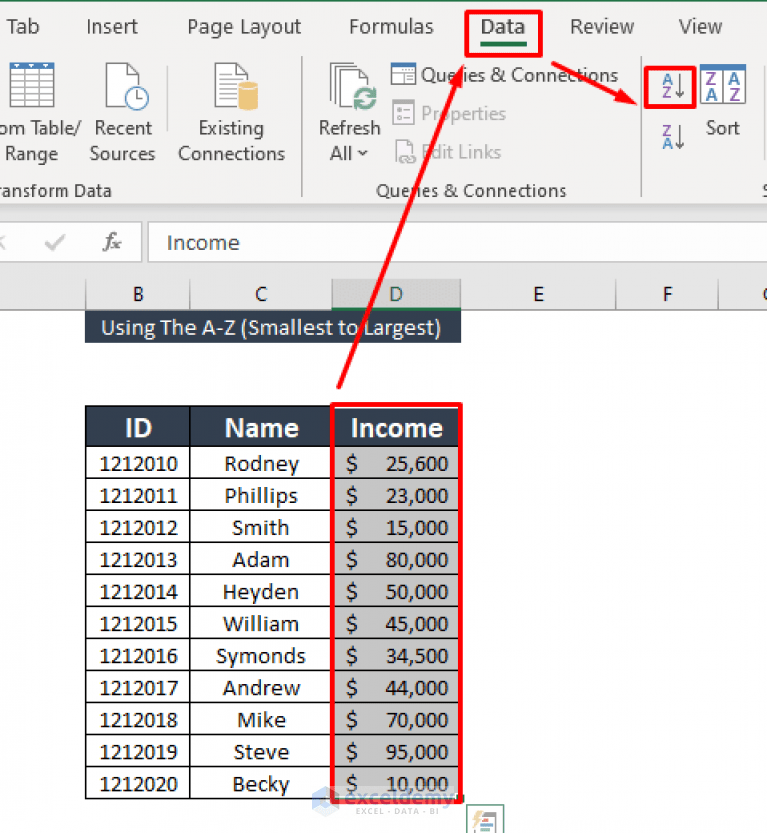Select income cell $25,600
The image size is (767, 833).
(396, 463)
